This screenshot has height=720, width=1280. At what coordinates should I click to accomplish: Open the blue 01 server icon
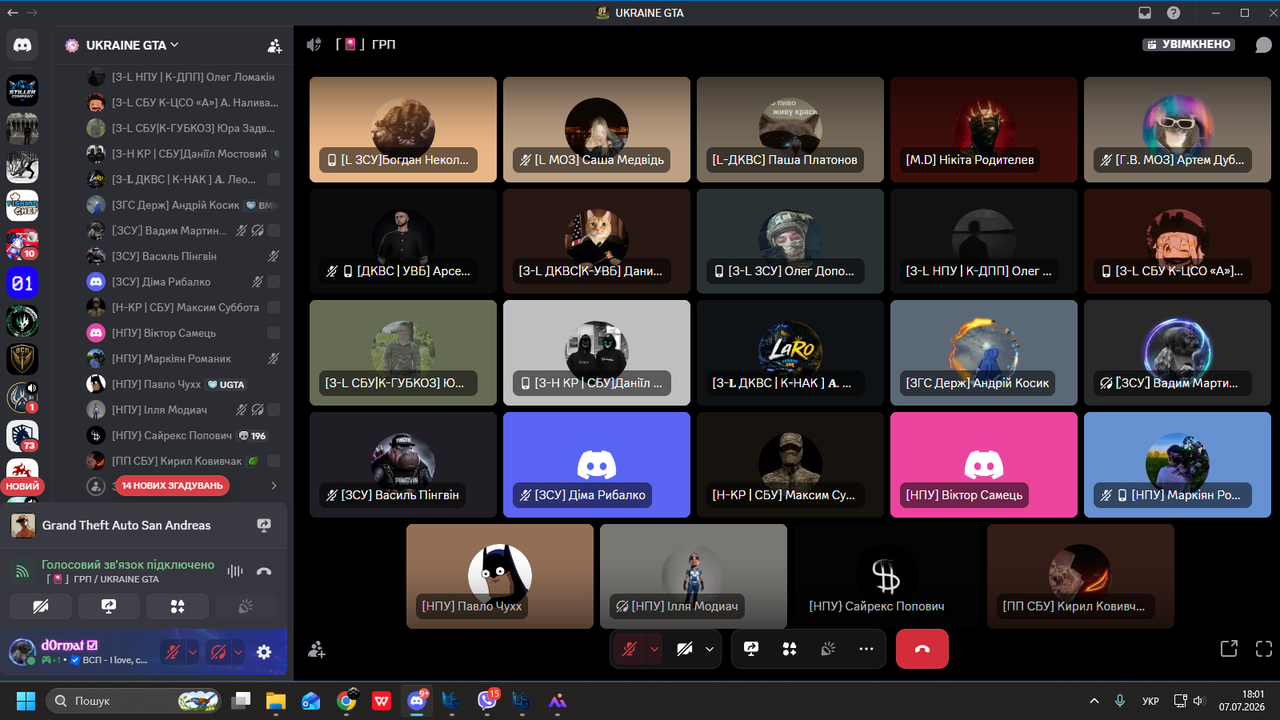(22, 283)
